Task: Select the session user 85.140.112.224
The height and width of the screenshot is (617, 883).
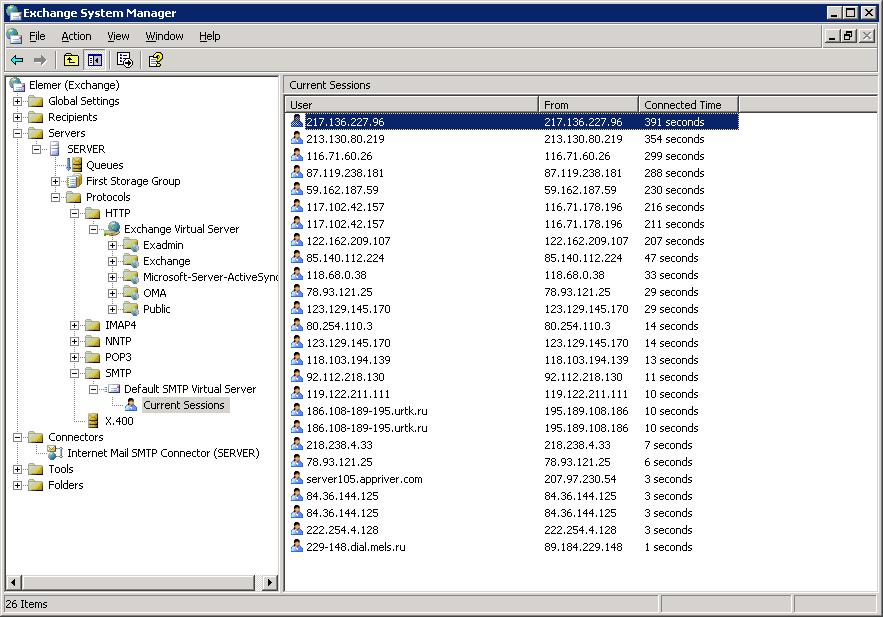Action: (x=345, y=258)
